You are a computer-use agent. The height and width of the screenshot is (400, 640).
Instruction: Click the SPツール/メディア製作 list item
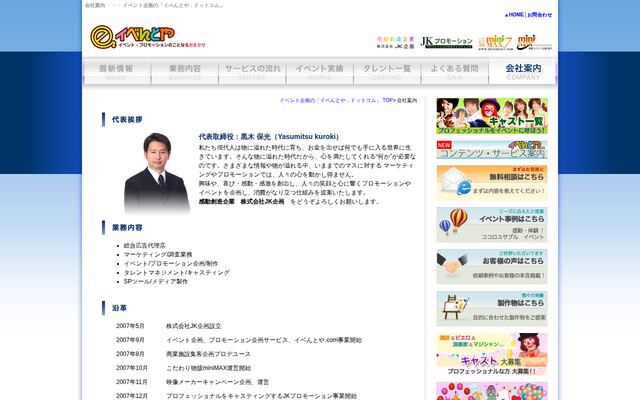[156, 282]
